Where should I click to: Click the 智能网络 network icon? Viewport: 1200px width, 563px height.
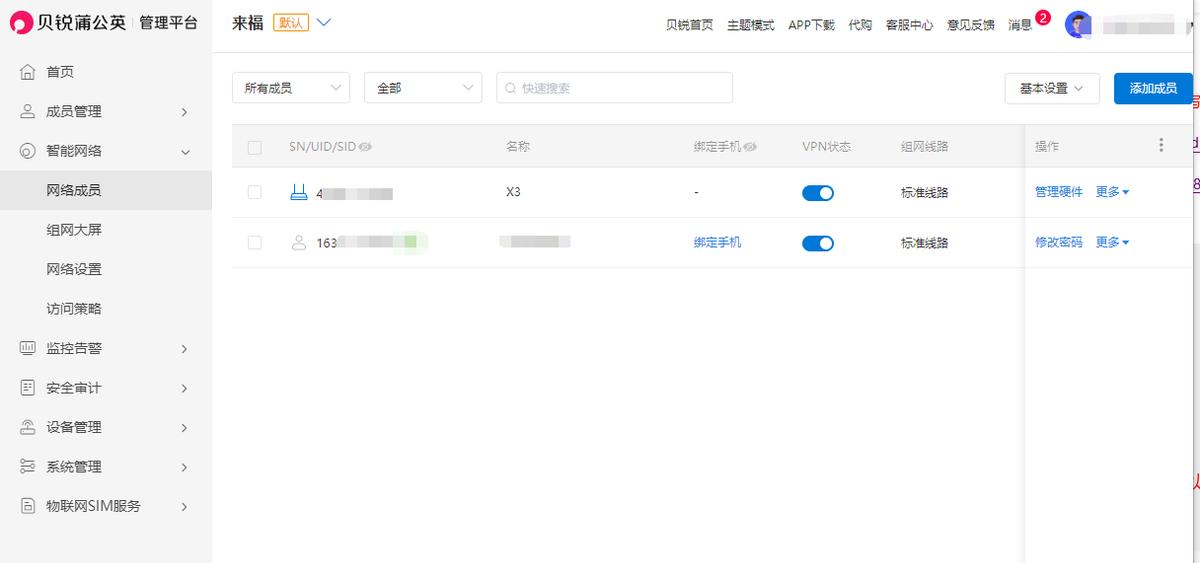pos(28,151)
